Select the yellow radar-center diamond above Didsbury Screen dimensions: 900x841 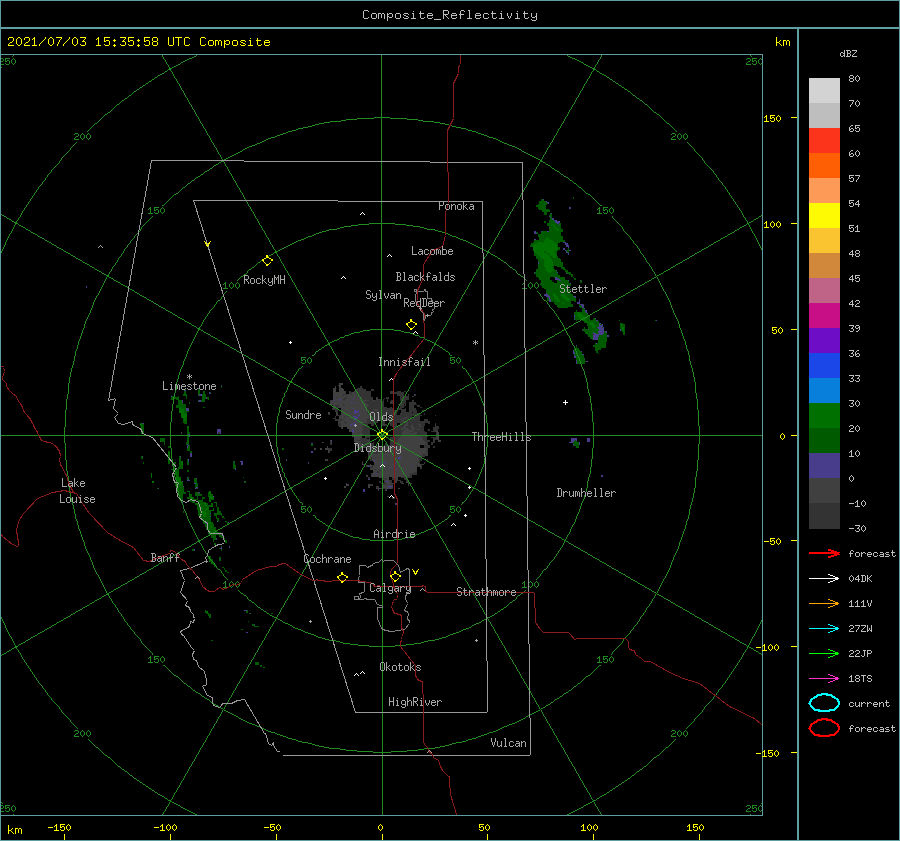pos(382,435)
